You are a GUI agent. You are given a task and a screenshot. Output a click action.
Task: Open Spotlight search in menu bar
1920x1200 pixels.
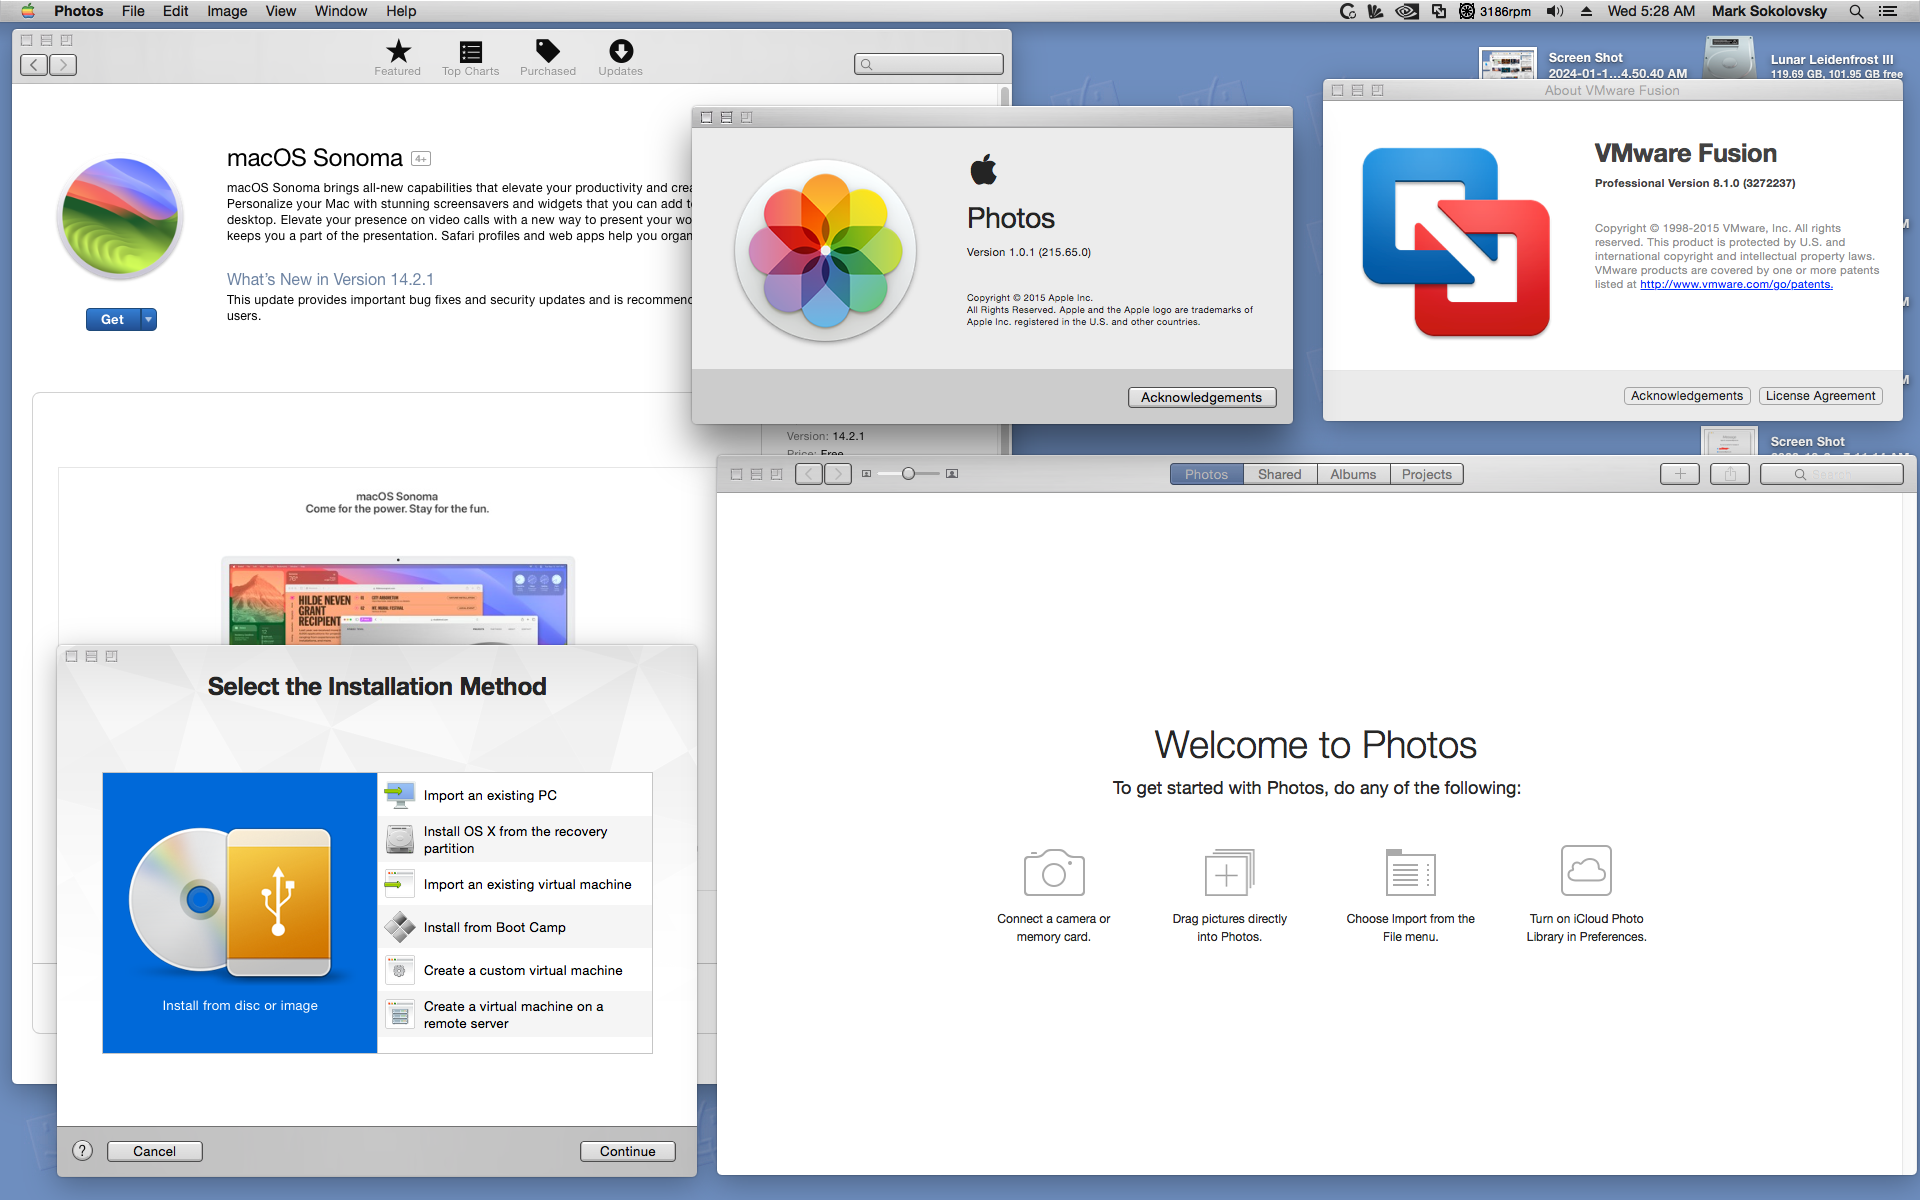pyautogui.click(x=1856, y=11)
